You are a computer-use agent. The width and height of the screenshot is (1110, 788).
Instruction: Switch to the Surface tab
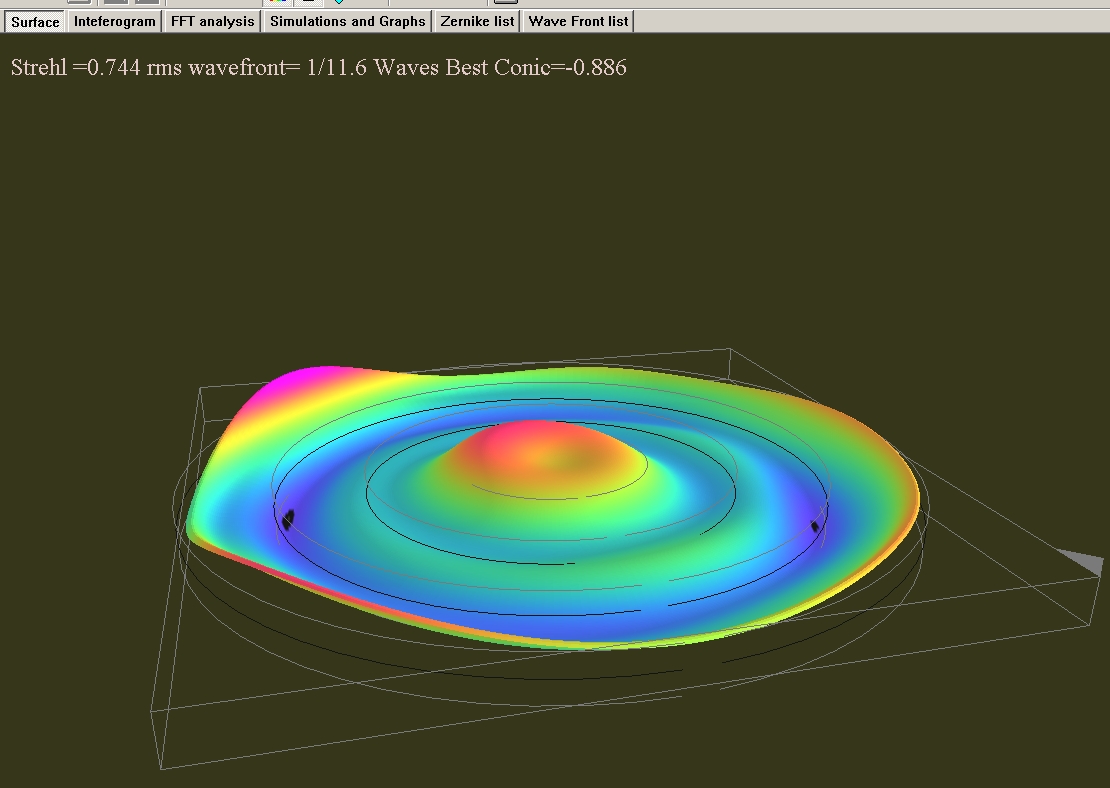(x=35, y=22)
